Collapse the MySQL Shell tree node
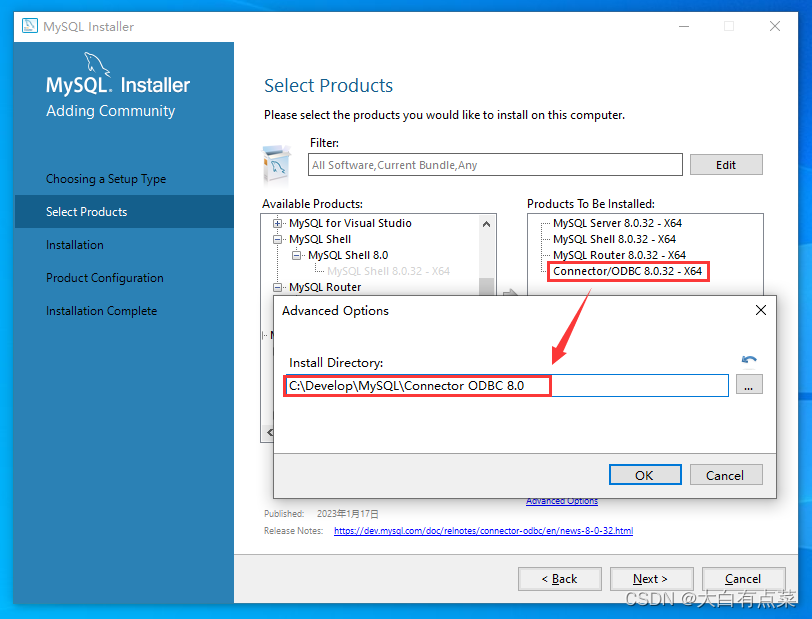Image resolution: width=812 pixels, height=619 pixels. click(x=278, y=239)
